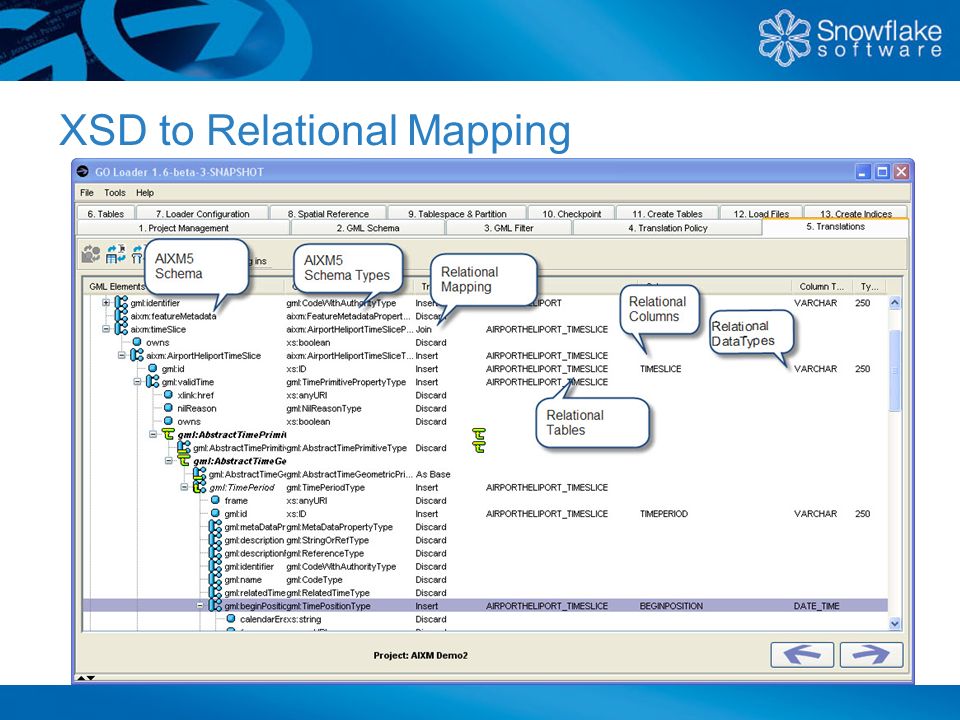The image size is (960, 720).
Task: Collapse the bold gml:AbstractTimeGe node
Action: (x=168, y=461)
